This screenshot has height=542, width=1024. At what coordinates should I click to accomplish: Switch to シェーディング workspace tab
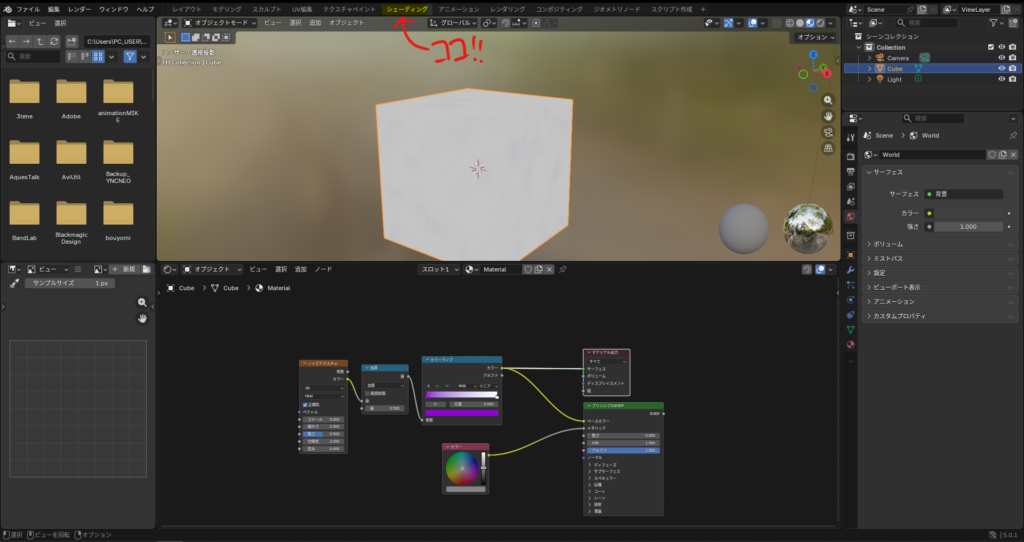click(406, 9)
